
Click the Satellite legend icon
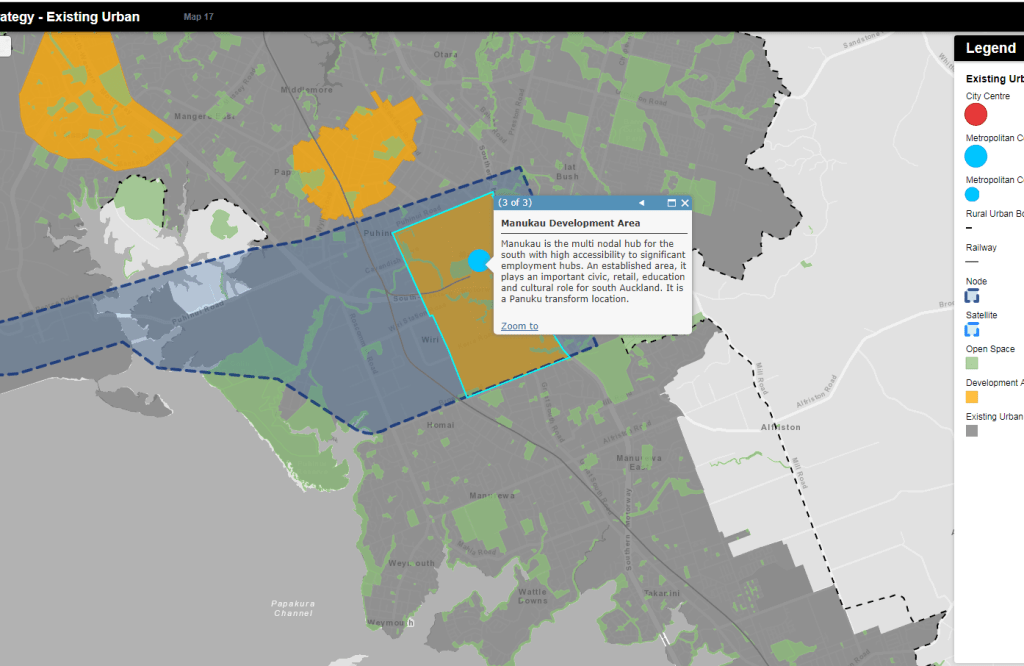972,330
